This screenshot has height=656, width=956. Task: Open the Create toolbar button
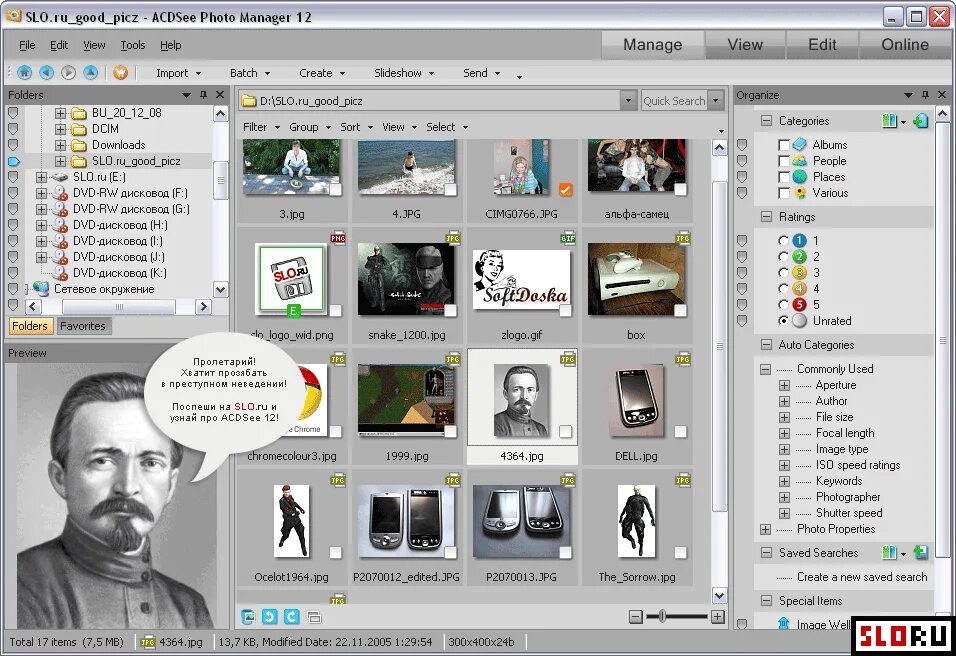pos(322,73)
